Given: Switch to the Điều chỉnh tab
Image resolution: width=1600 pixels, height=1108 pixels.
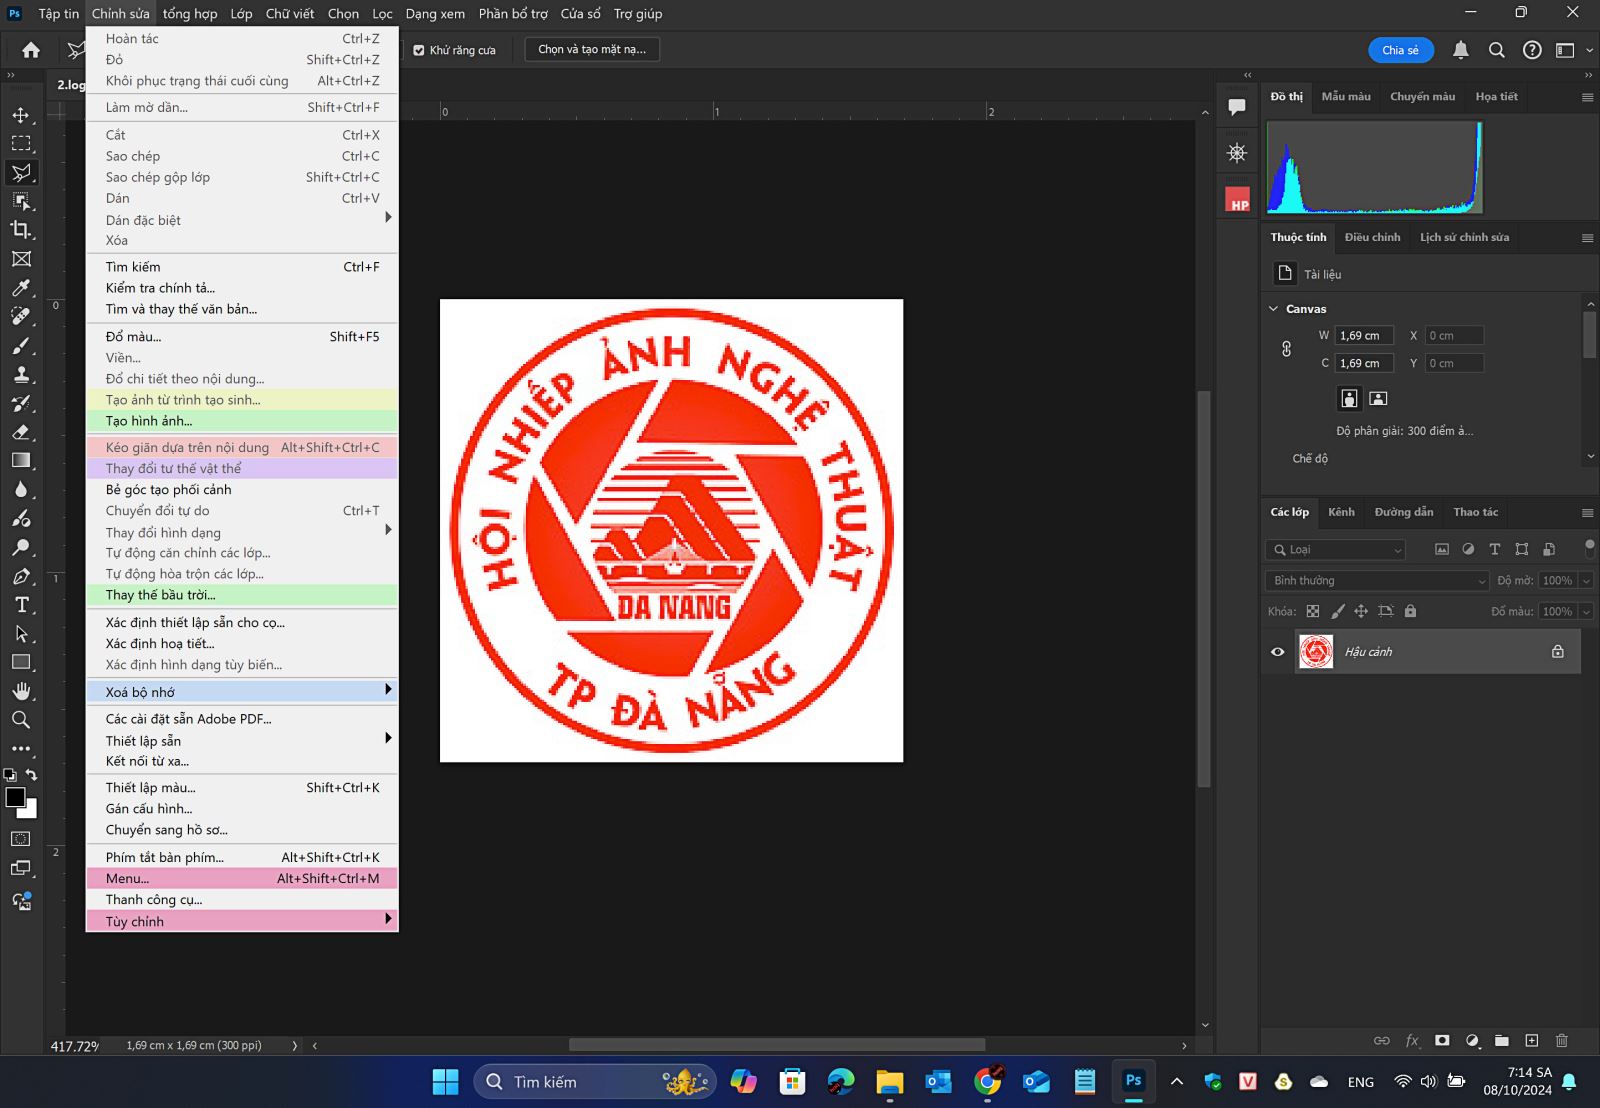Looking at the screenshot, I should click(1372, 237).
